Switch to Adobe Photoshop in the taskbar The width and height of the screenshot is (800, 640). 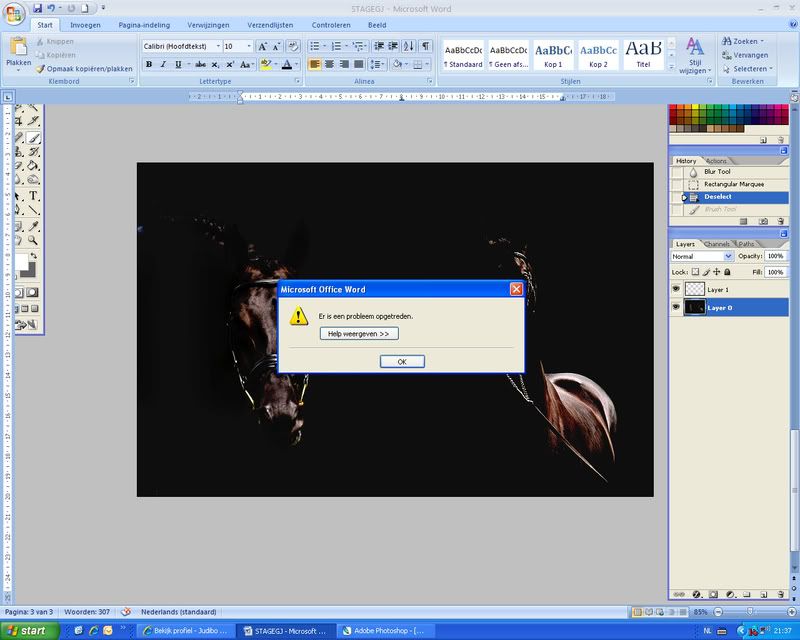[x=388, y=631]
